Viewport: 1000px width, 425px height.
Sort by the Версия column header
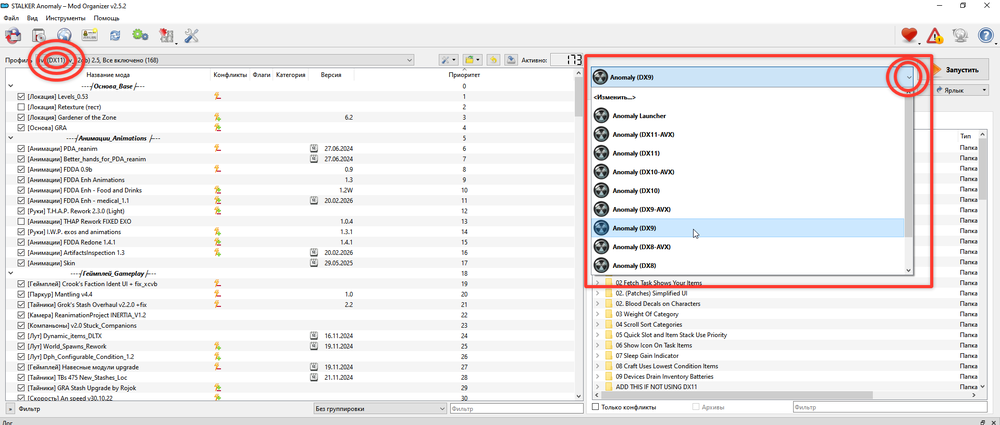point(331,75)
